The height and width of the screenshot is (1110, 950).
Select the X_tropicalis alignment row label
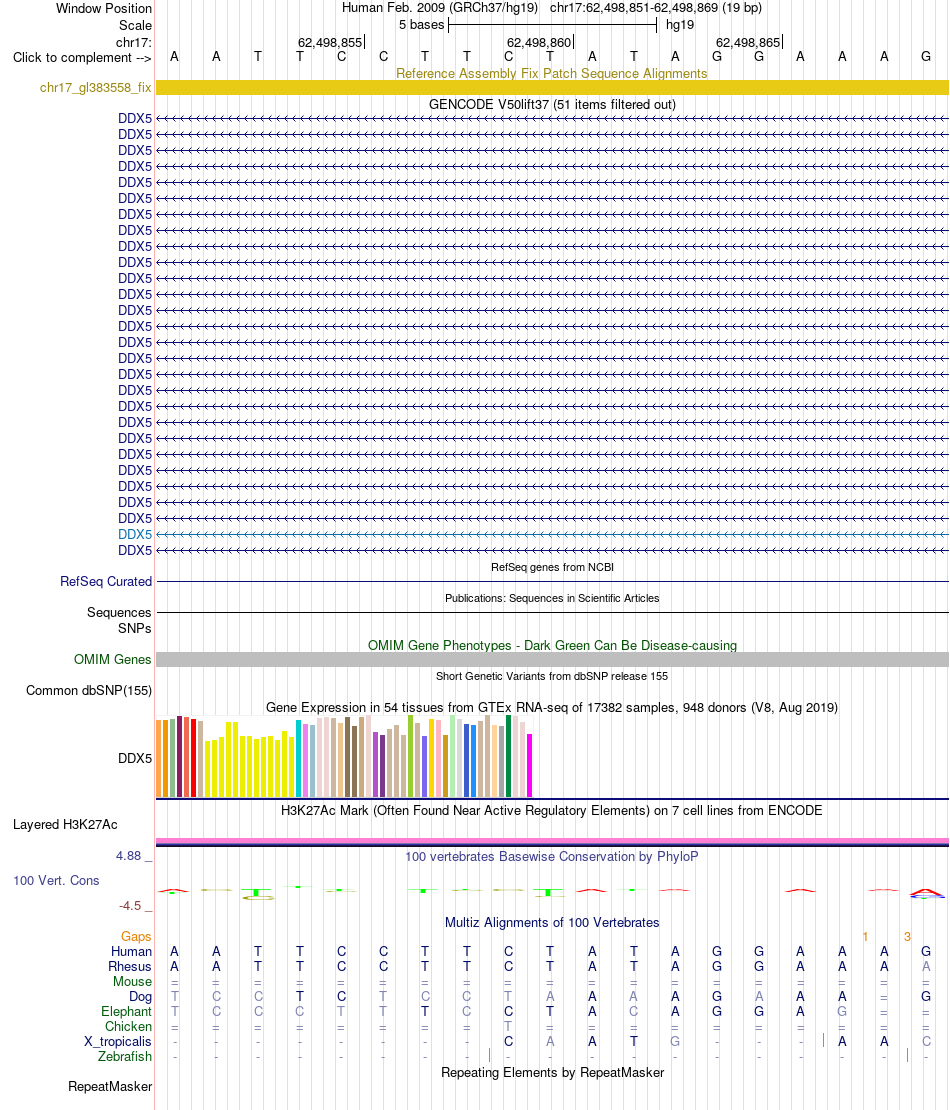click(118, 1041)
